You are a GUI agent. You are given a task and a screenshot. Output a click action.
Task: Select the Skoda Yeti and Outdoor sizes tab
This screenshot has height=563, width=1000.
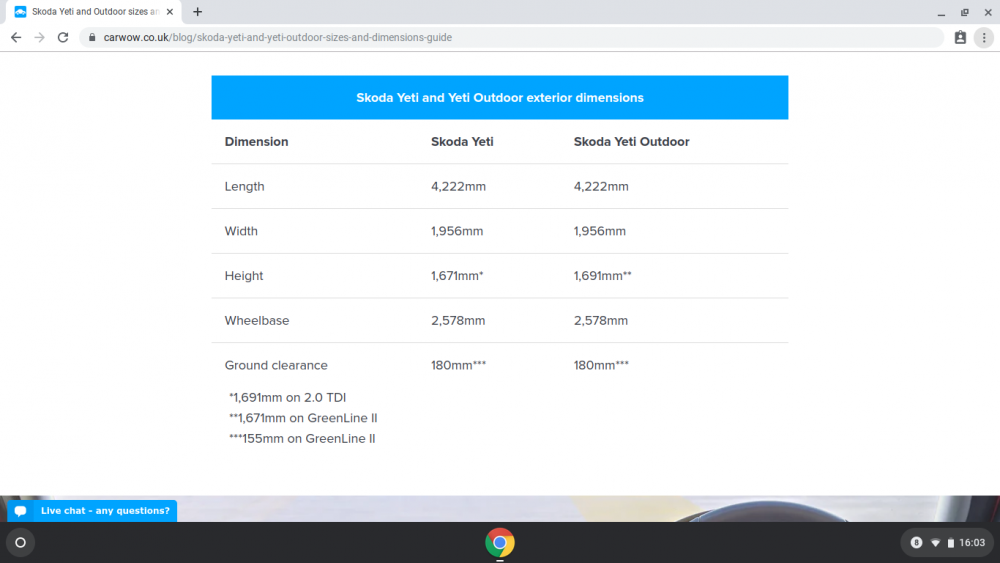94,11
